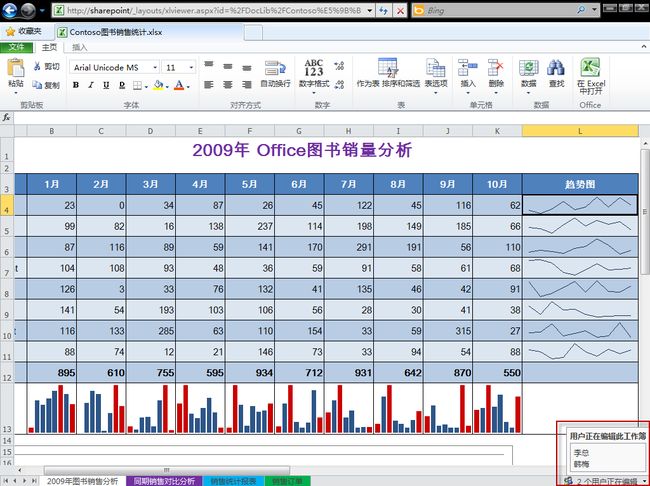Viewport: 650px width, 486px height.
Task: Click the vertical scrollbar thumb
Action: click(x=645, y=211)
